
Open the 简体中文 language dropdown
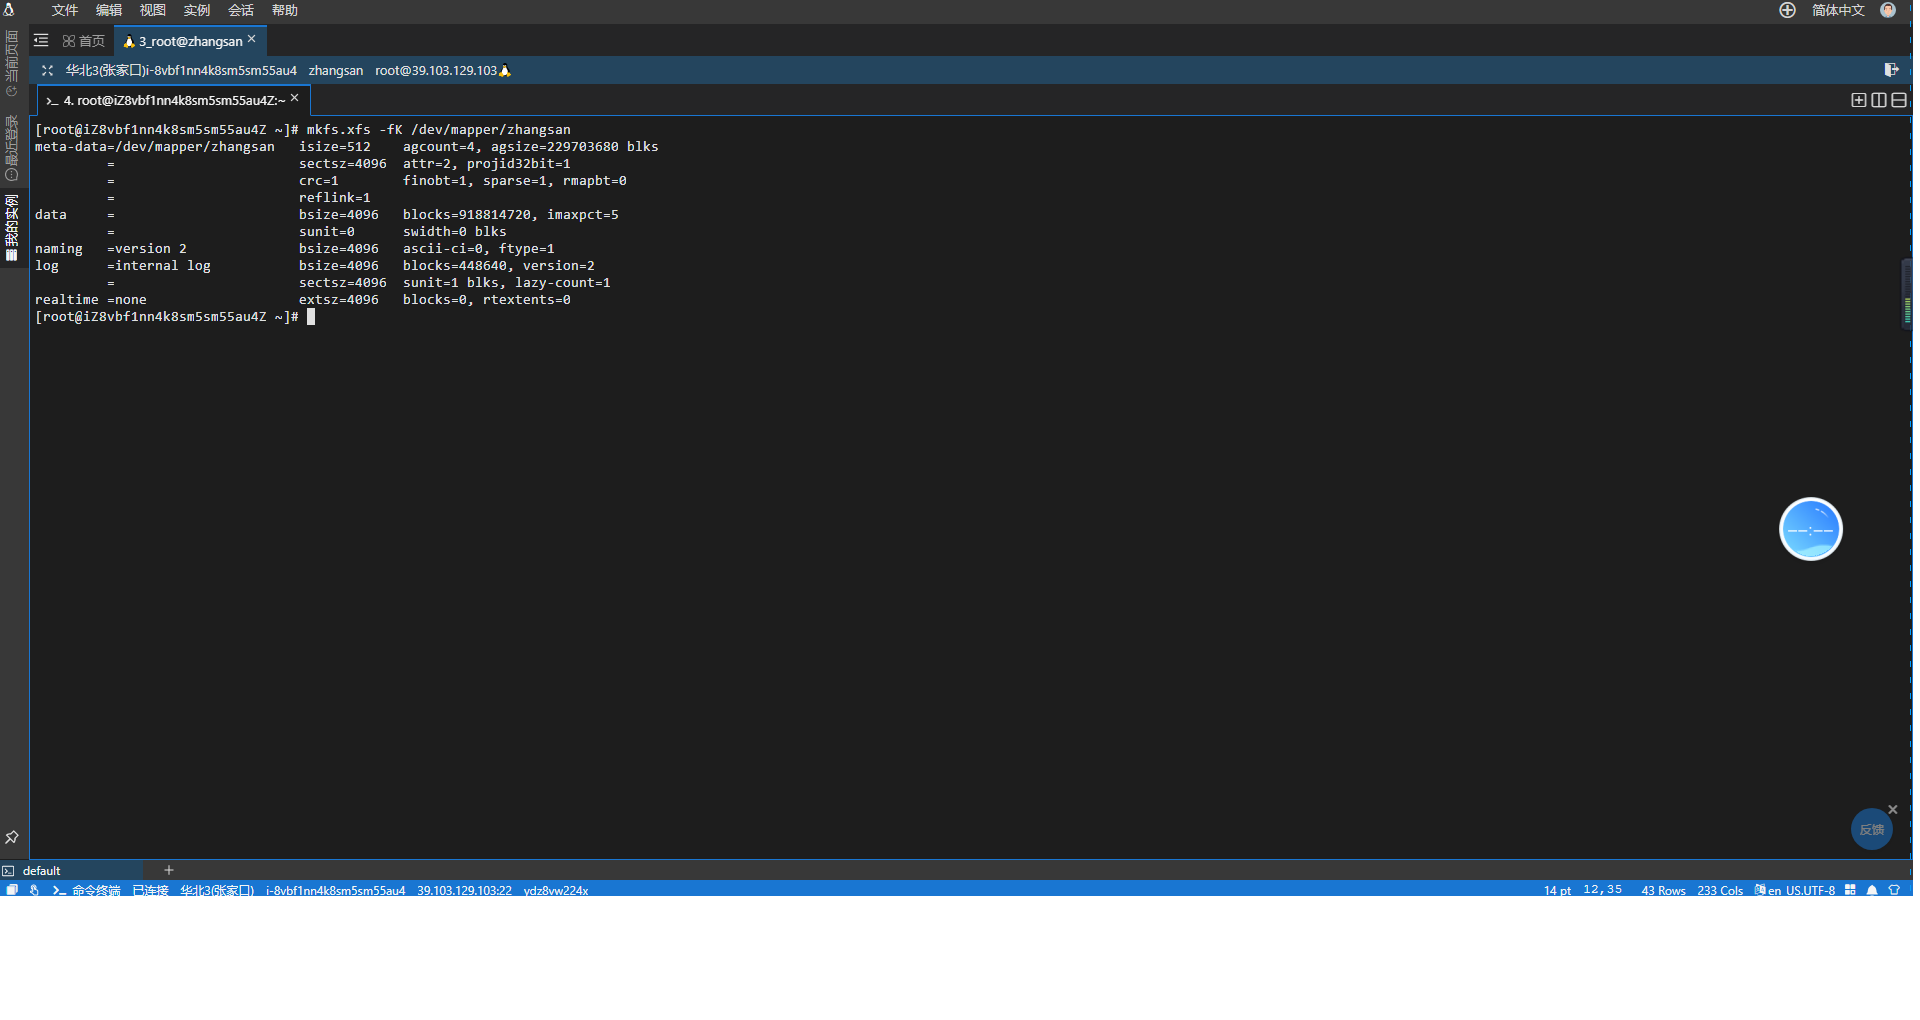point(1838,10)
